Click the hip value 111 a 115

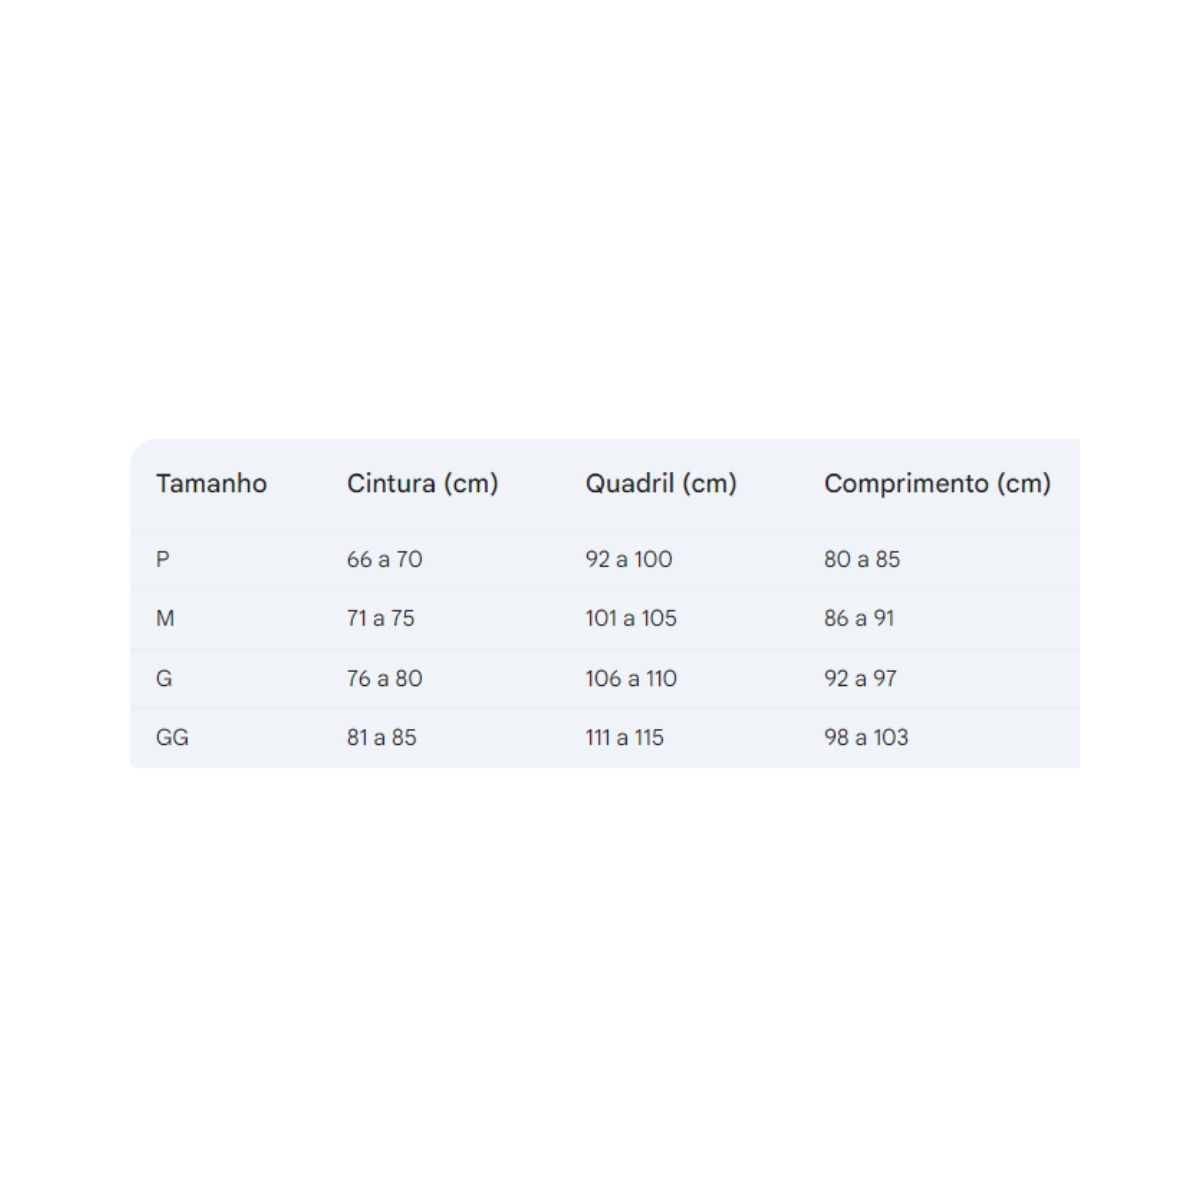click(x=624, y=738)
